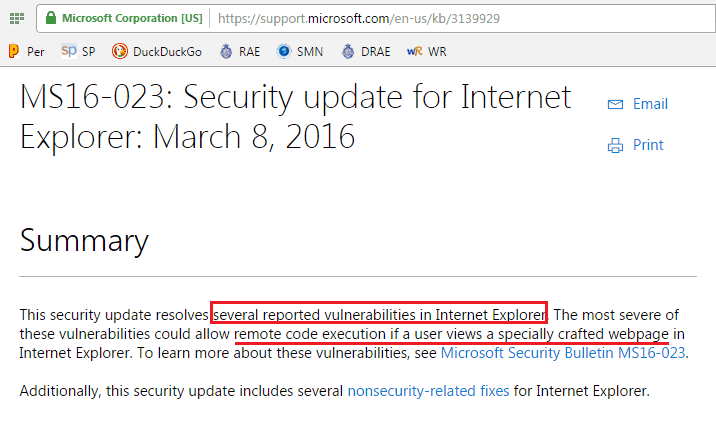
Task: Click the Summary section heading
Action: pos(84,241)
